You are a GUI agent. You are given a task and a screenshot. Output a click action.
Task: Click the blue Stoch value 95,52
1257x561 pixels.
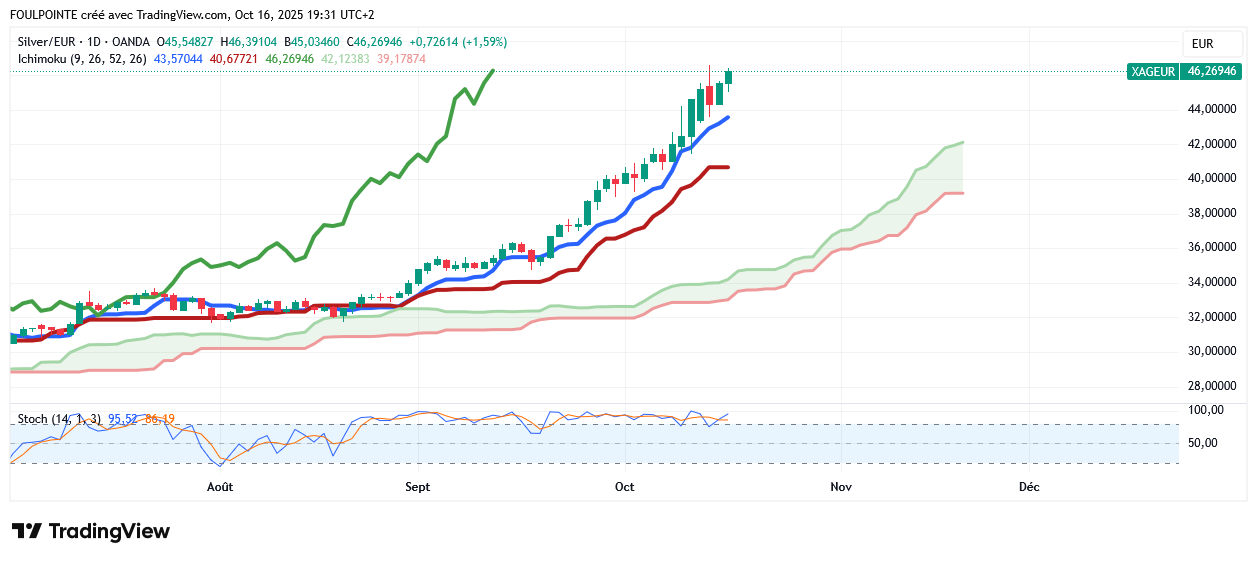(122, 418)
